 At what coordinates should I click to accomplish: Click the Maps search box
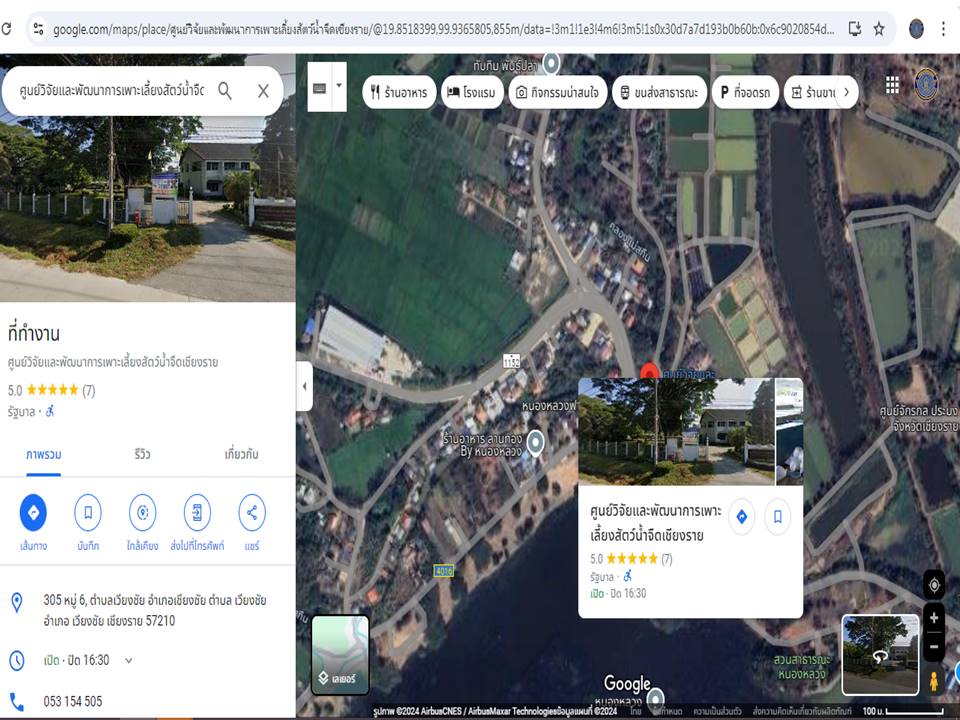(113, 91)
